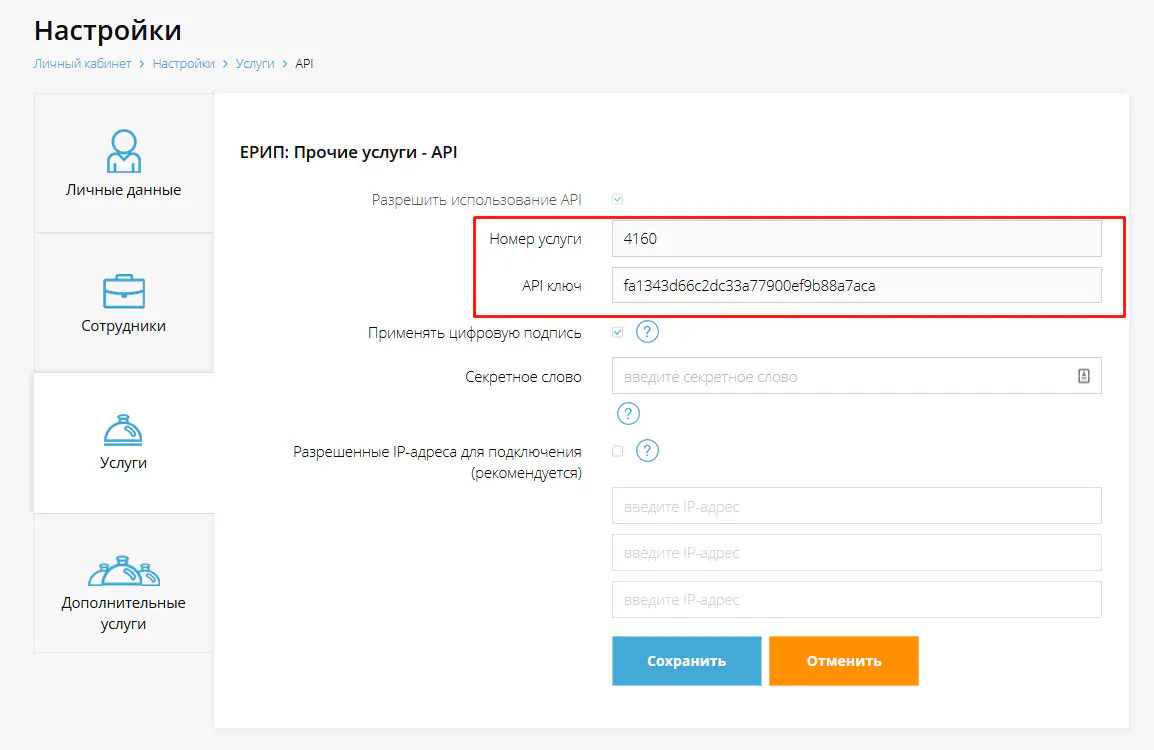The width and height of the screenshot is (1154, 750).
Task: Toggle Разрешить использование API checkbox
Action: click(x=617, y=198)
